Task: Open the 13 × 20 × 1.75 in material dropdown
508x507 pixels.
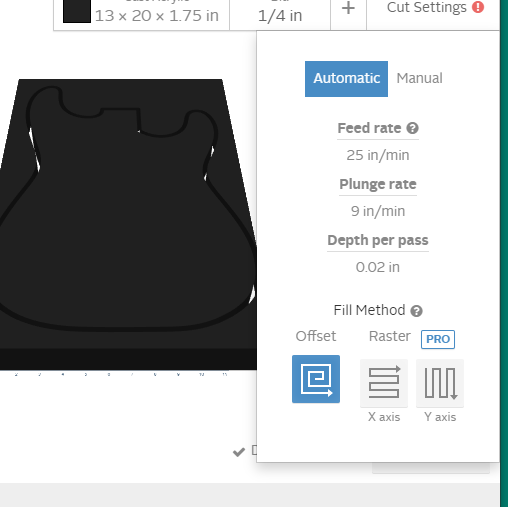Action: 142,15
